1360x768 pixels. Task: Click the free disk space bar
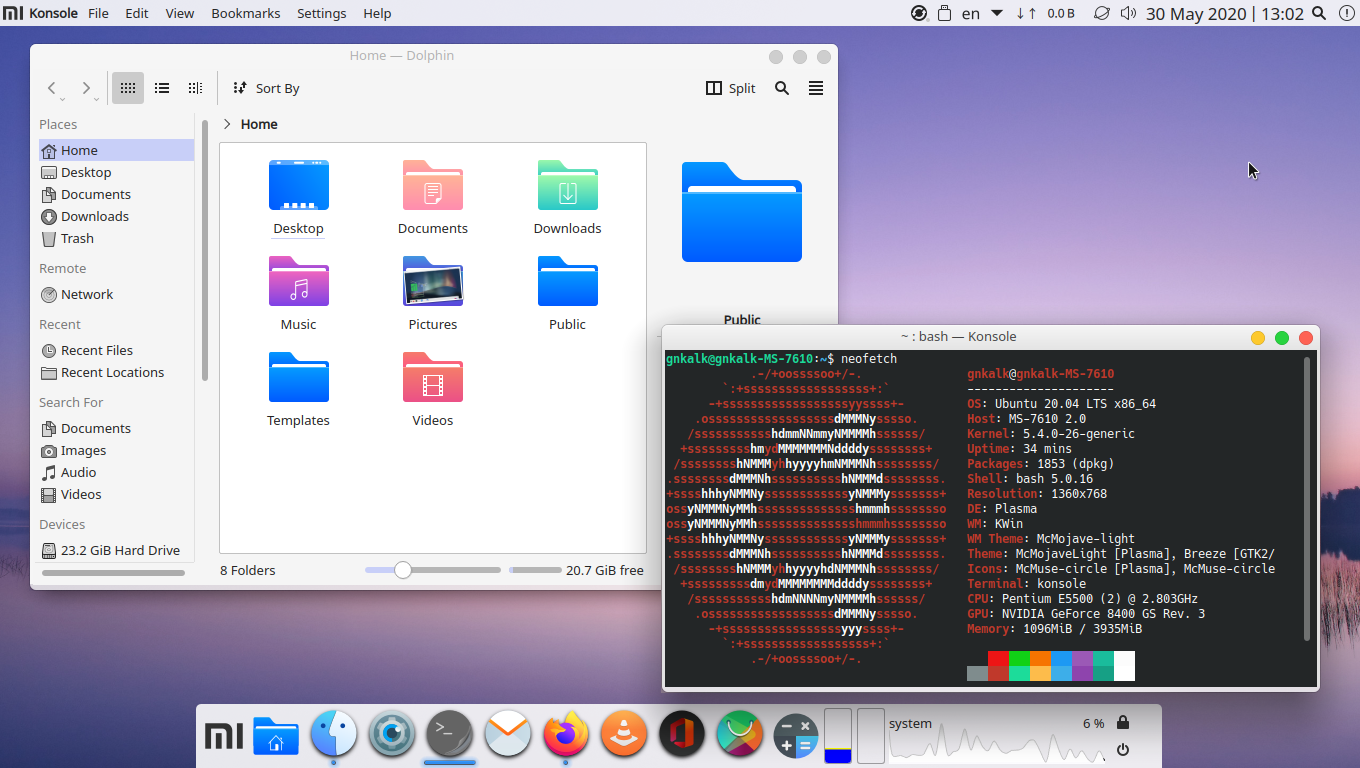[x=535, y=570]
